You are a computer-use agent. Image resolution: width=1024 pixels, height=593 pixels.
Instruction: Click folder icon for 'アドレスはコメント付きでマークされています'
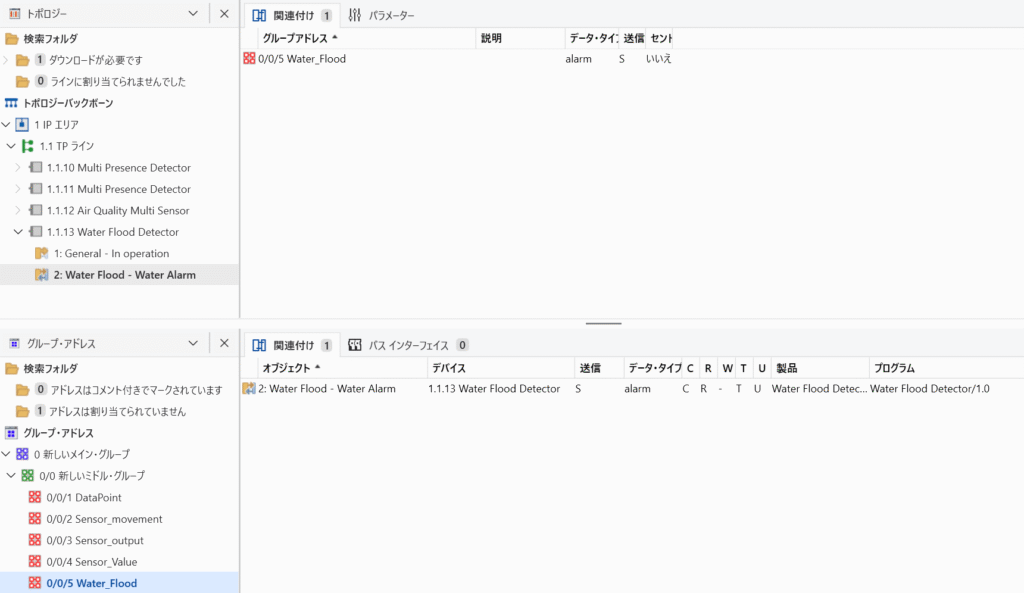click(23, 390)
